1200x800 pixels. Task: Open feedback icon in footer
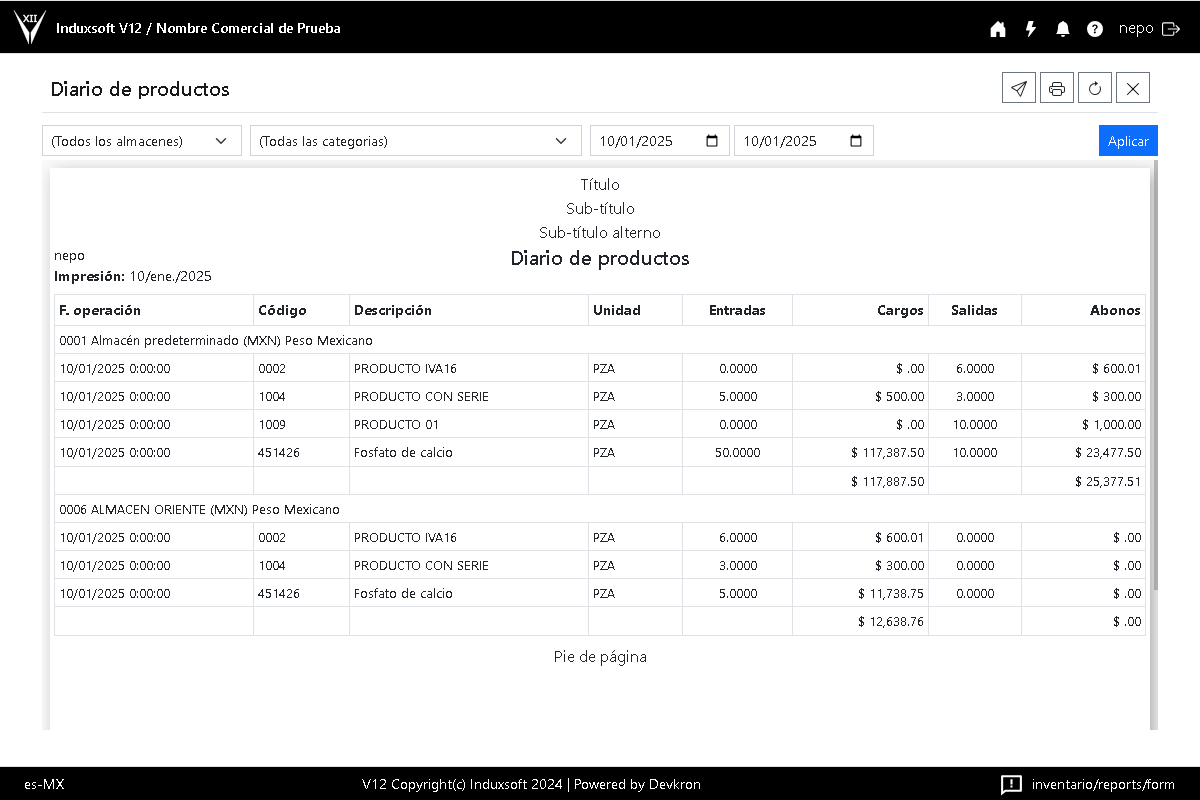1011,784
